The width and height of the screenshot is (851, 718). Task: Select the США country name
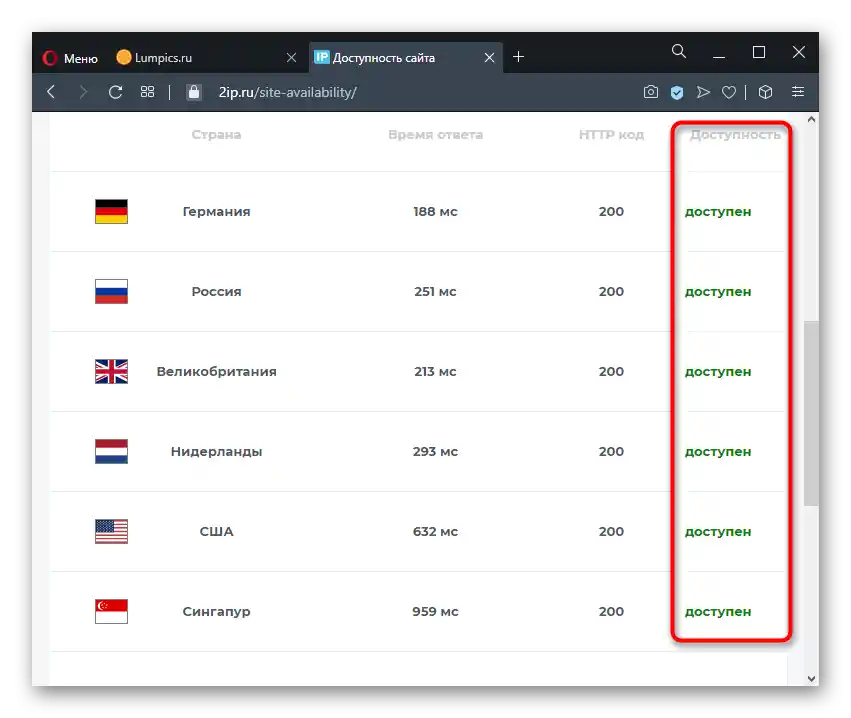click(x=216, y=531)
